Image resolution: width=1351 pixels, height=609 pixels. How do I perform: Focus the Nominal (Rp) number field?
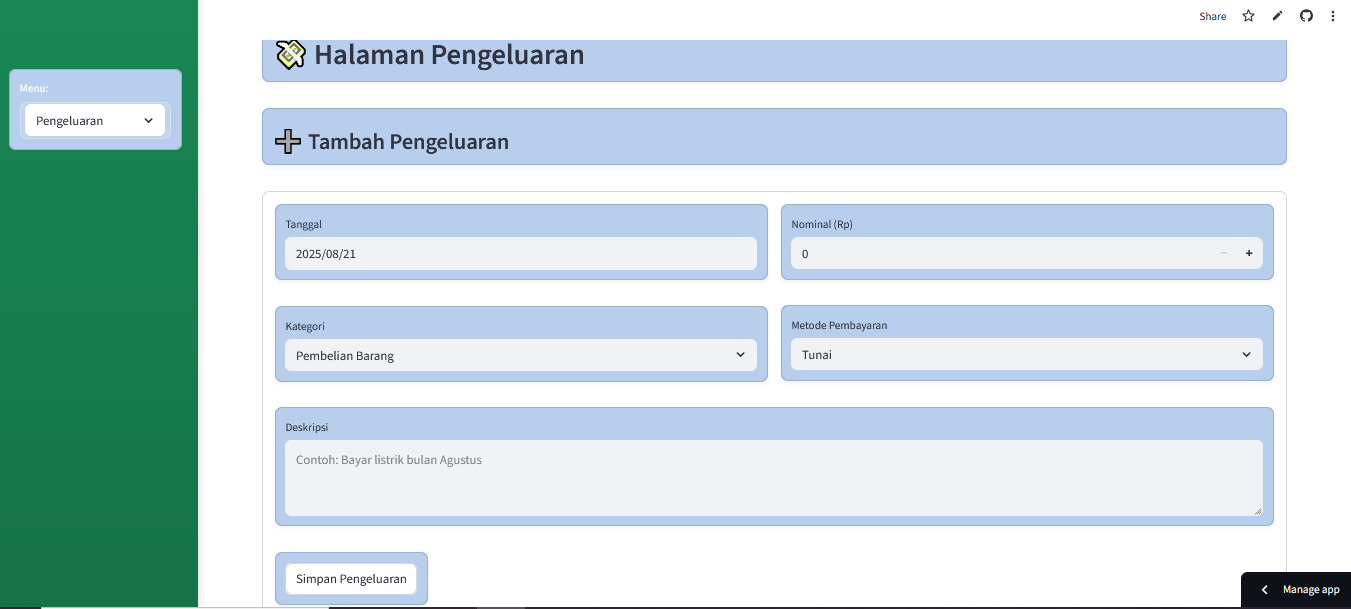click(x=1000, y=254)
